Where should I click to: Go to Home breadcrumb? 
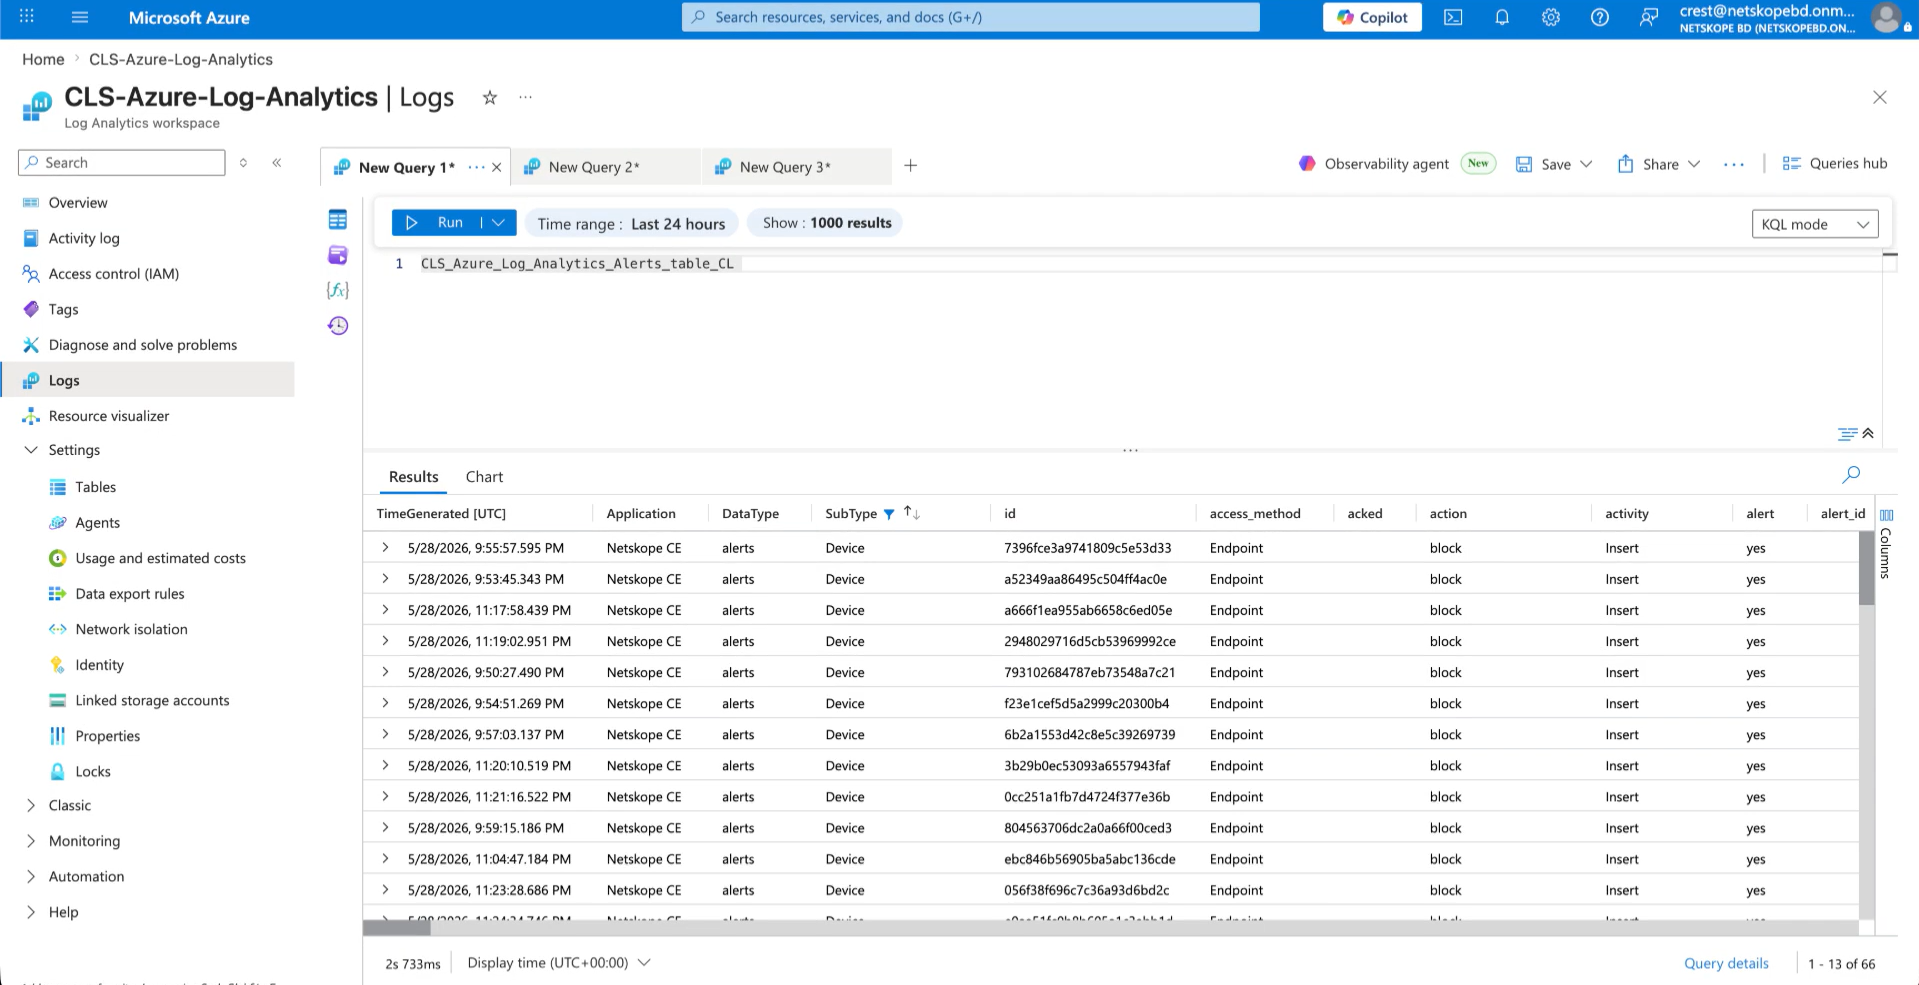point(43,59)
